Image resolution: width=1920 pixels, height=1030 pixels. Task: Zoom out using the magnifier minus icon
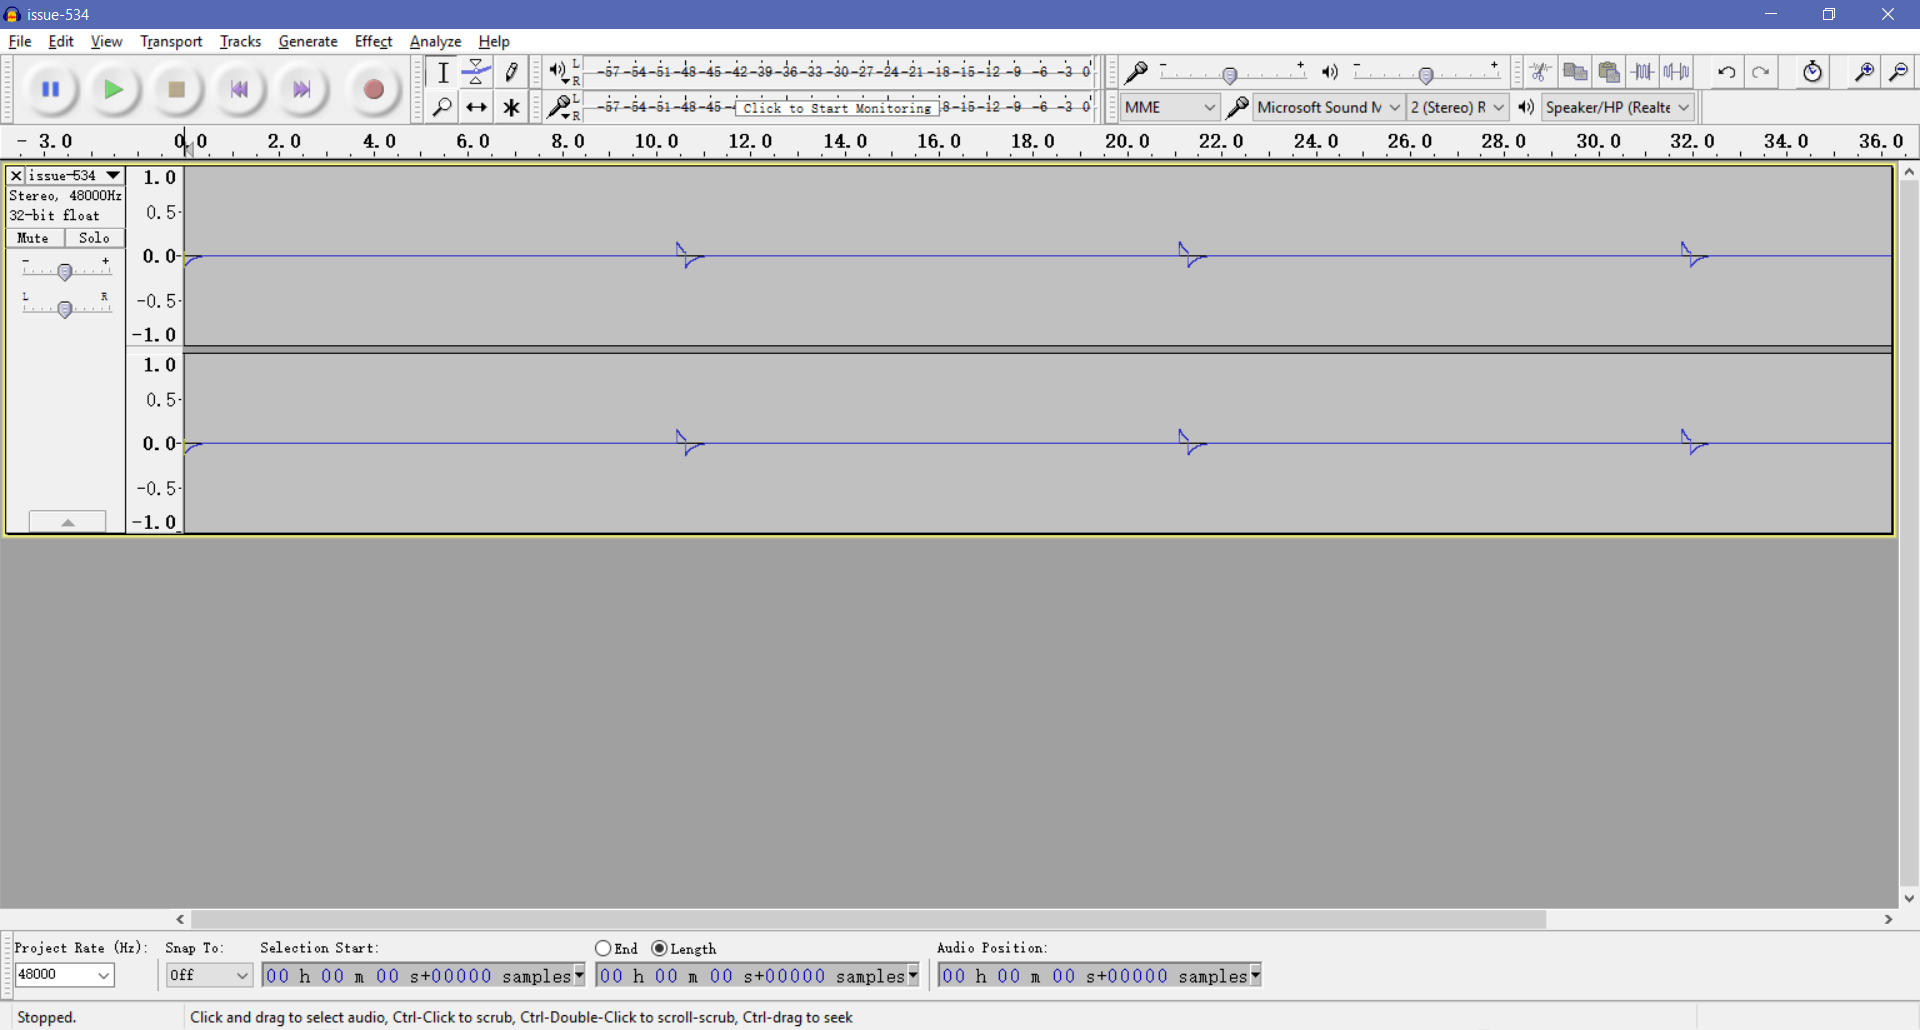coord(1898,72)
